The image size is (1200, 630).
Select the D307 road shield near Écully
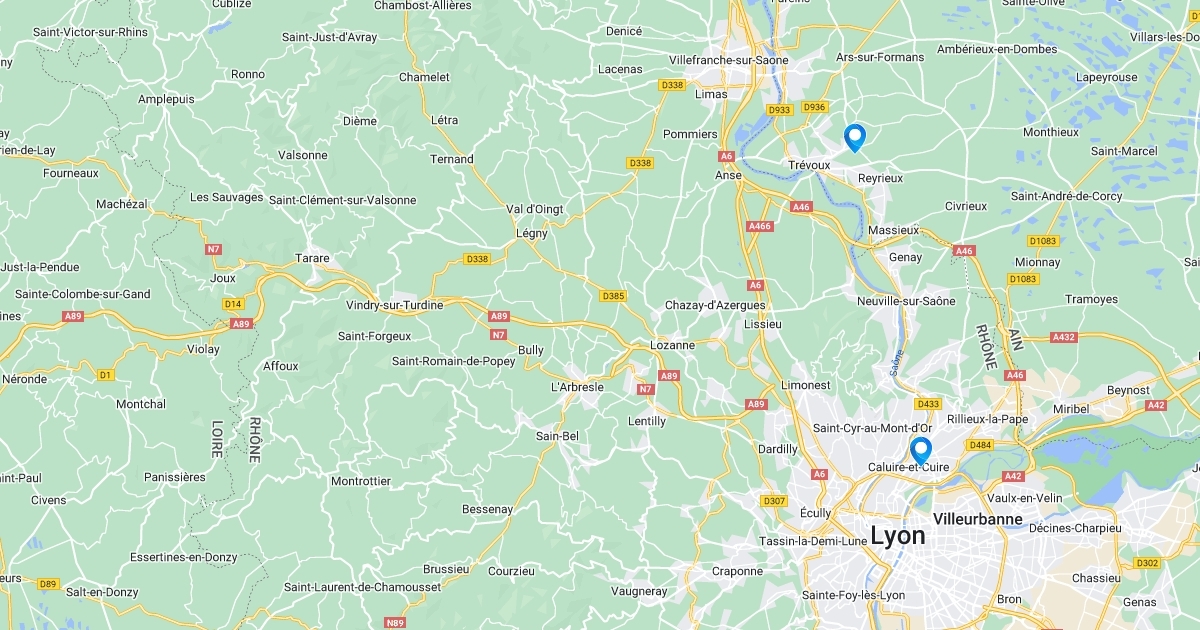[x=774, y=501]
